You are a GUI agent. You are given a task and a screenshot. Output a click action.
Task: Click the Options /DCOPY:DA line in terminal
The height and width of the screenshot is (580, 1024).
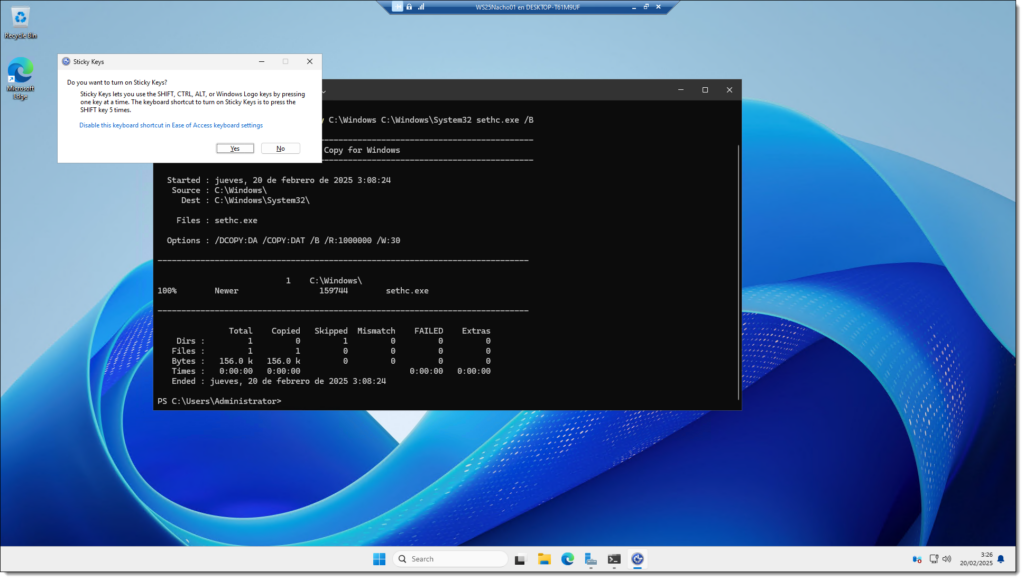[283, 241]
